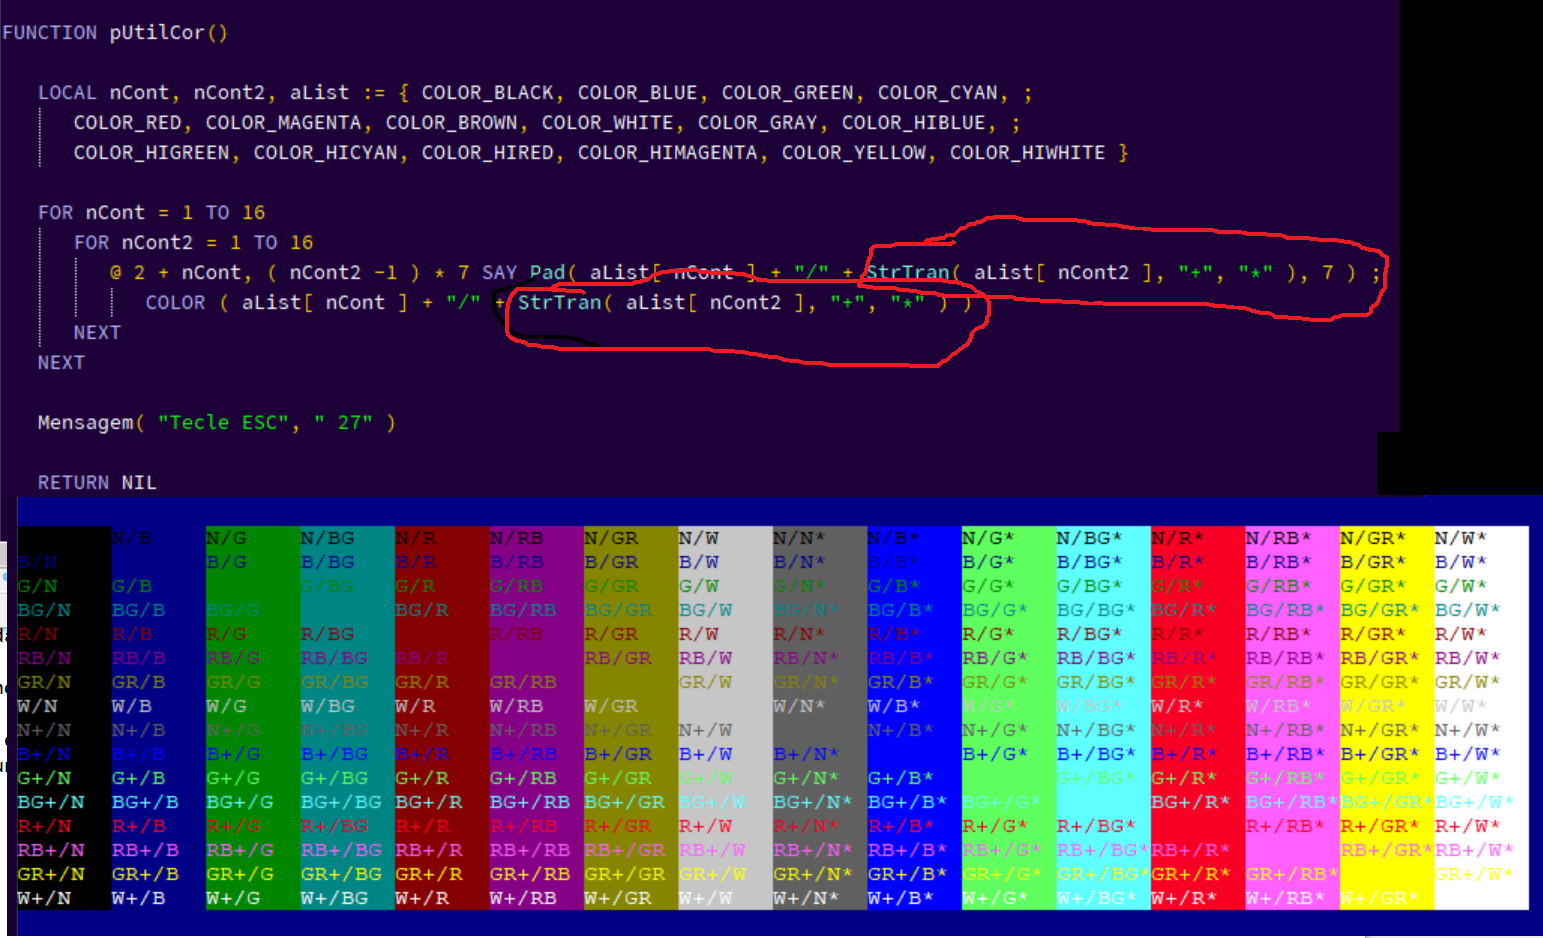The image size is (1543, 938).
Task: Click the COLOR_MAGENTA constant
Action: (283, 122)
